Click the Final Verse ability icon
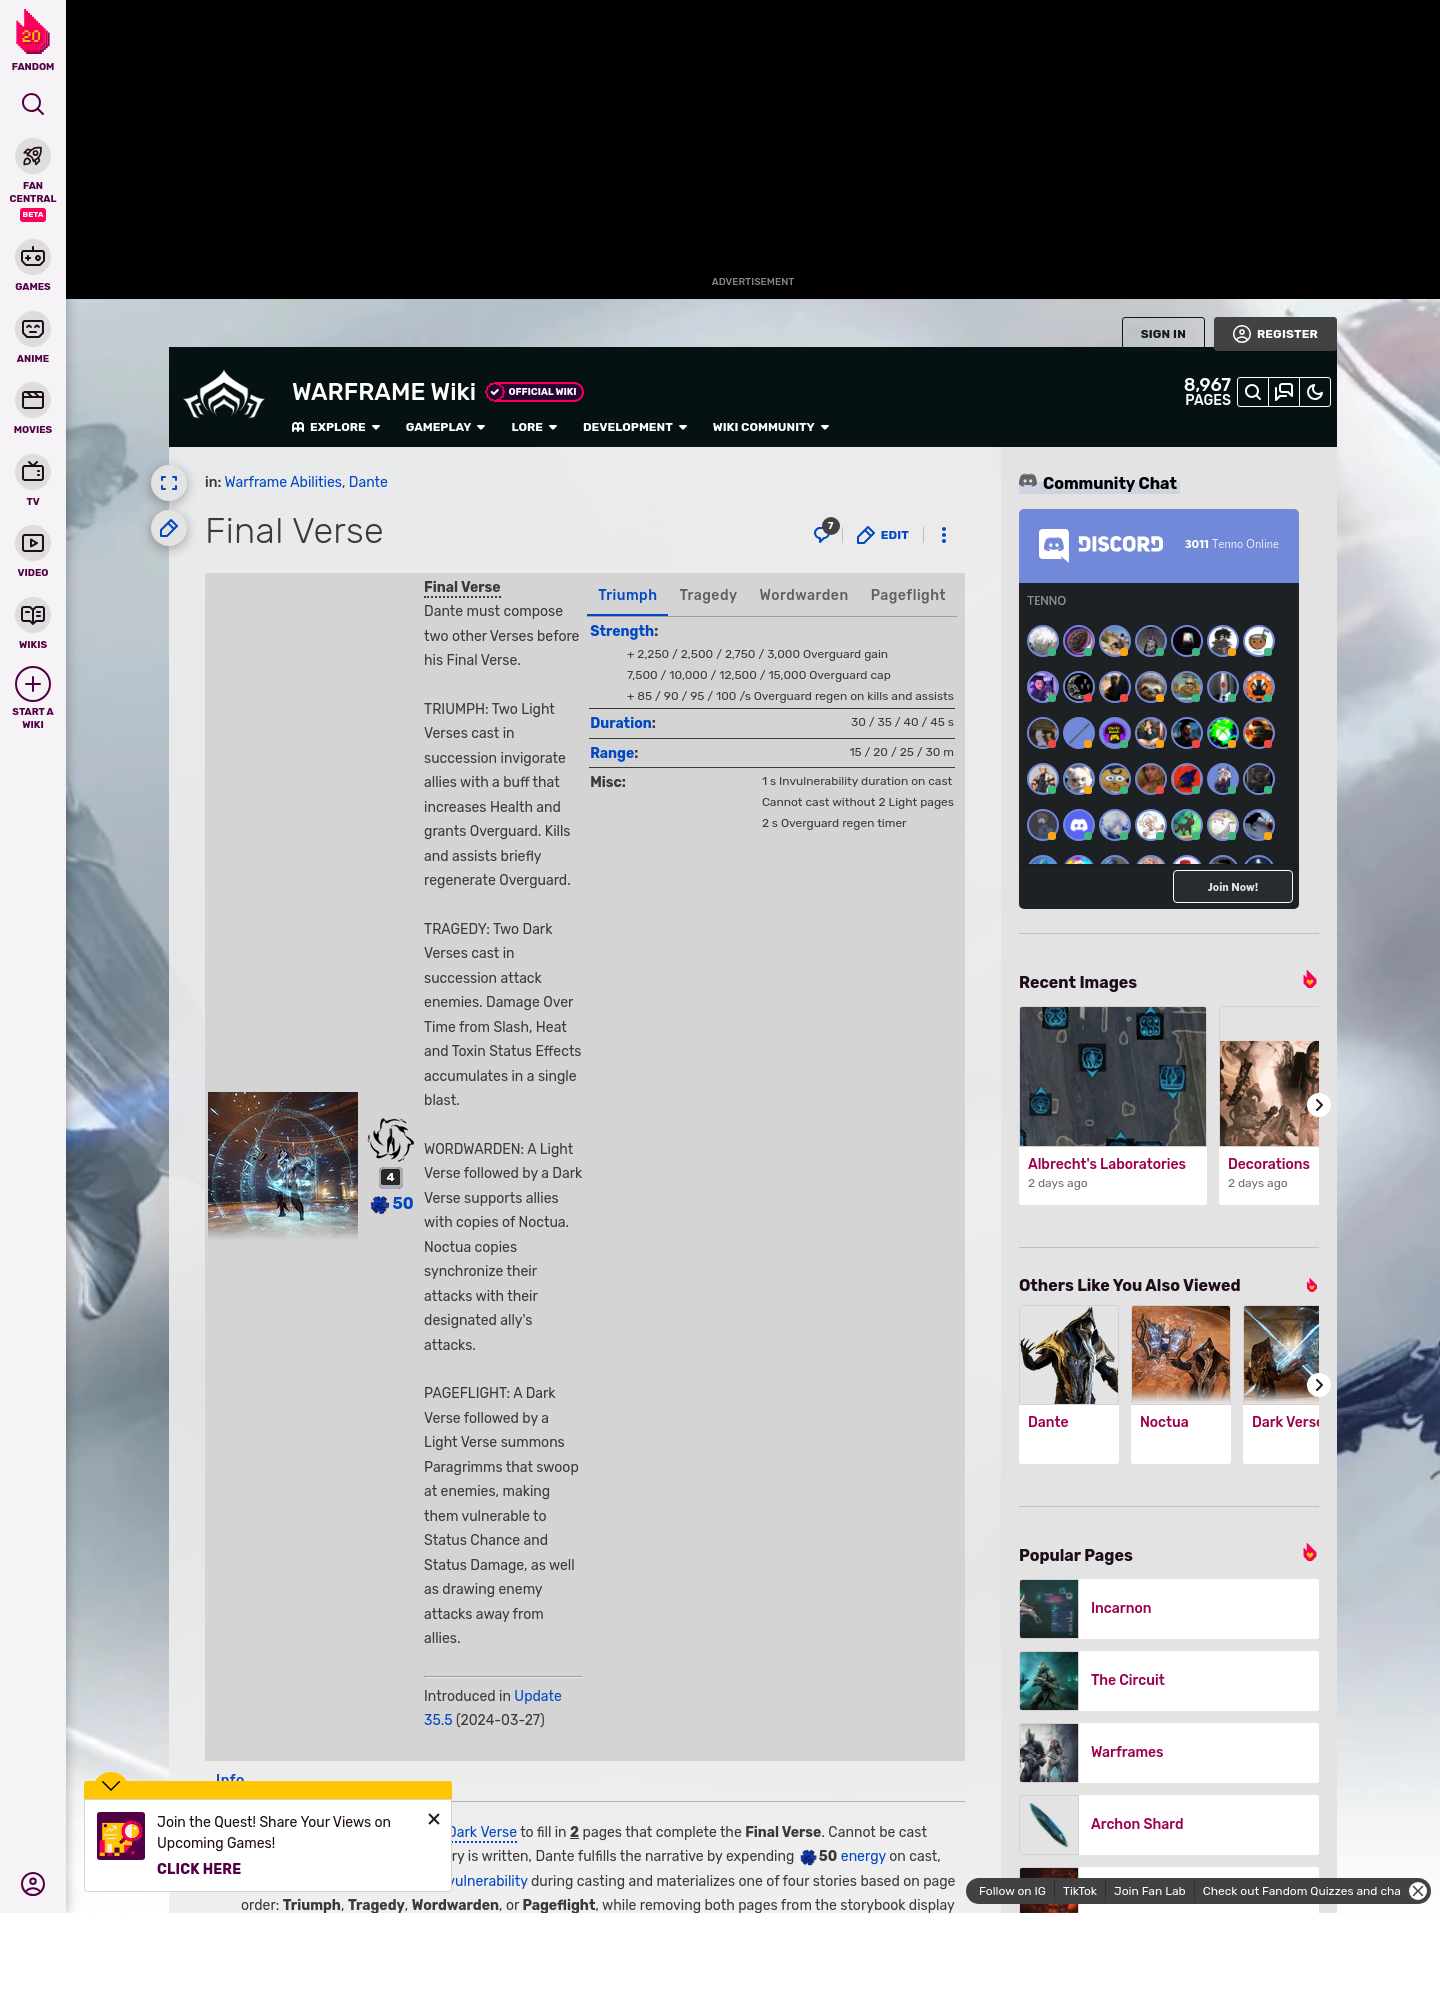 pyautogui.click(x=391, y=1139)
